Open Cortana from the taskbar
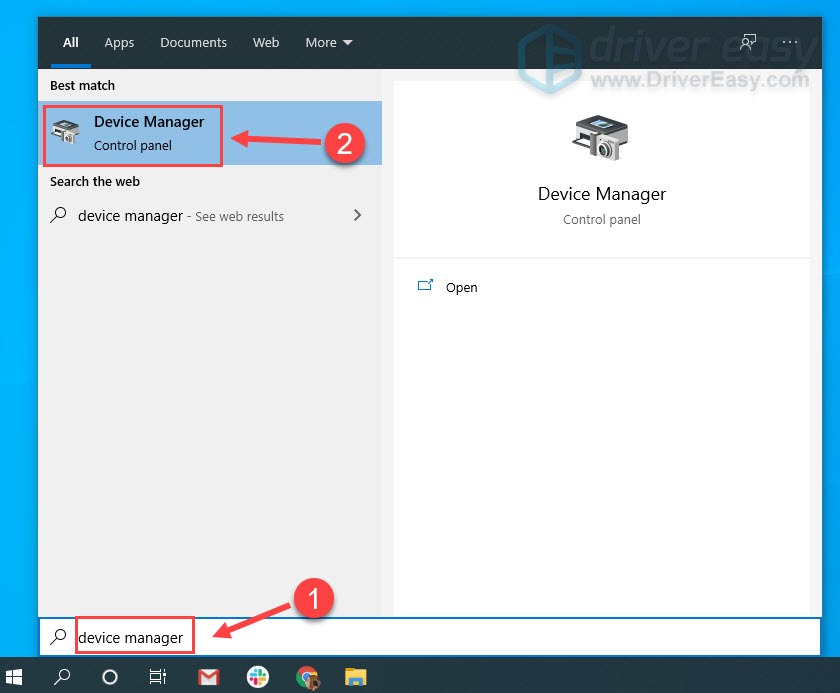Screen dimensions: 840x693 pyautogui.click(x=110, y=677)
